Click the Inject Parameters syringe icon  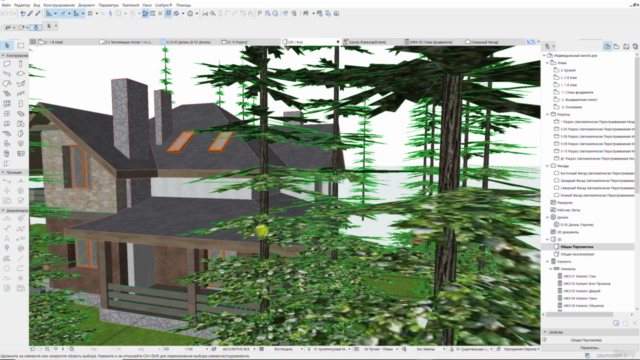pos(38,13)
